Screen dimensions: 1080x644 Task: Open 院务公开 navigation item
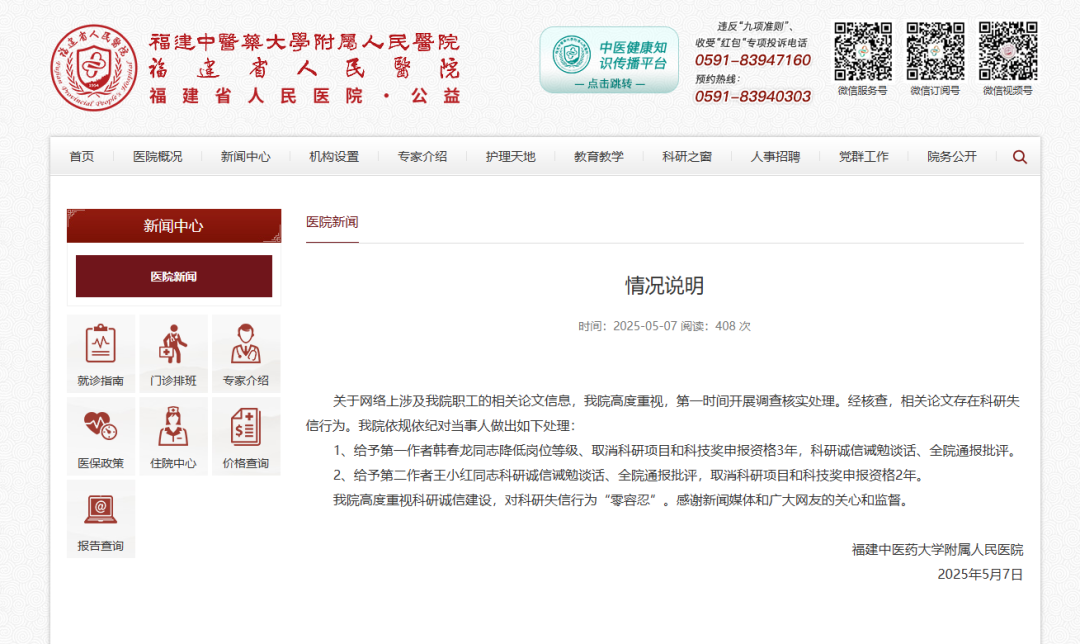click(951, 156)
